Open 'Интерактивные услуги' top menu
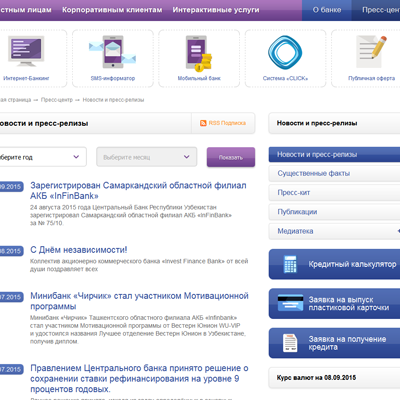 point(216,10)
